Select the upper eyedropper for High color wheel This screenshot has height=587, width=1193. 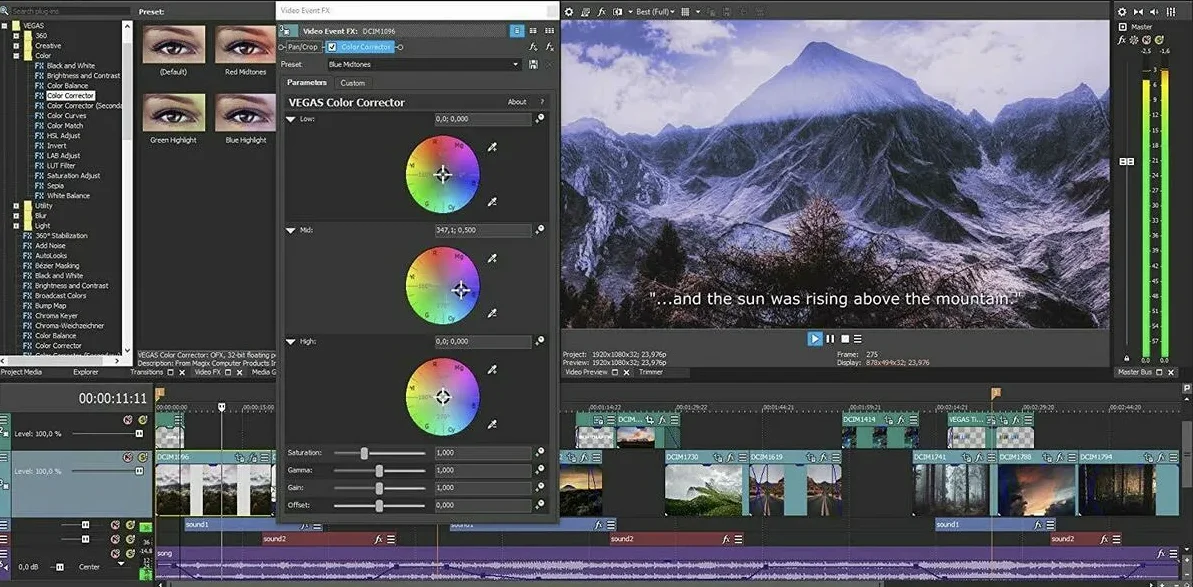tap(492, 369)
